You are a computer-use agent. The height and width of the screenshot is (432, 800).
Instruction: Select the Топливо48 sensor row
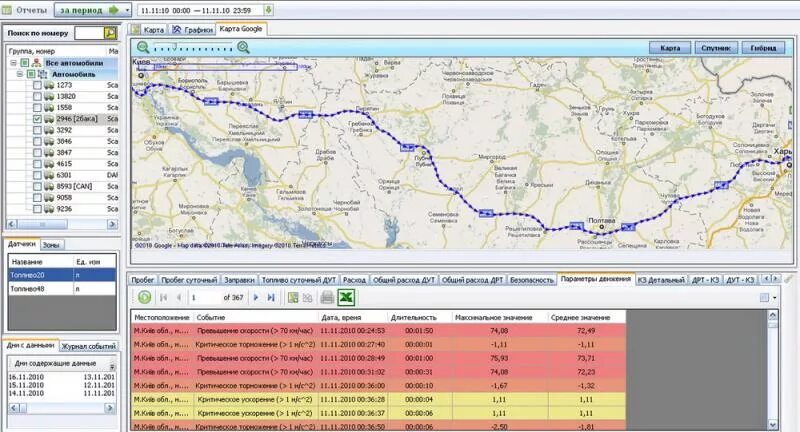(x=62, y=289)
